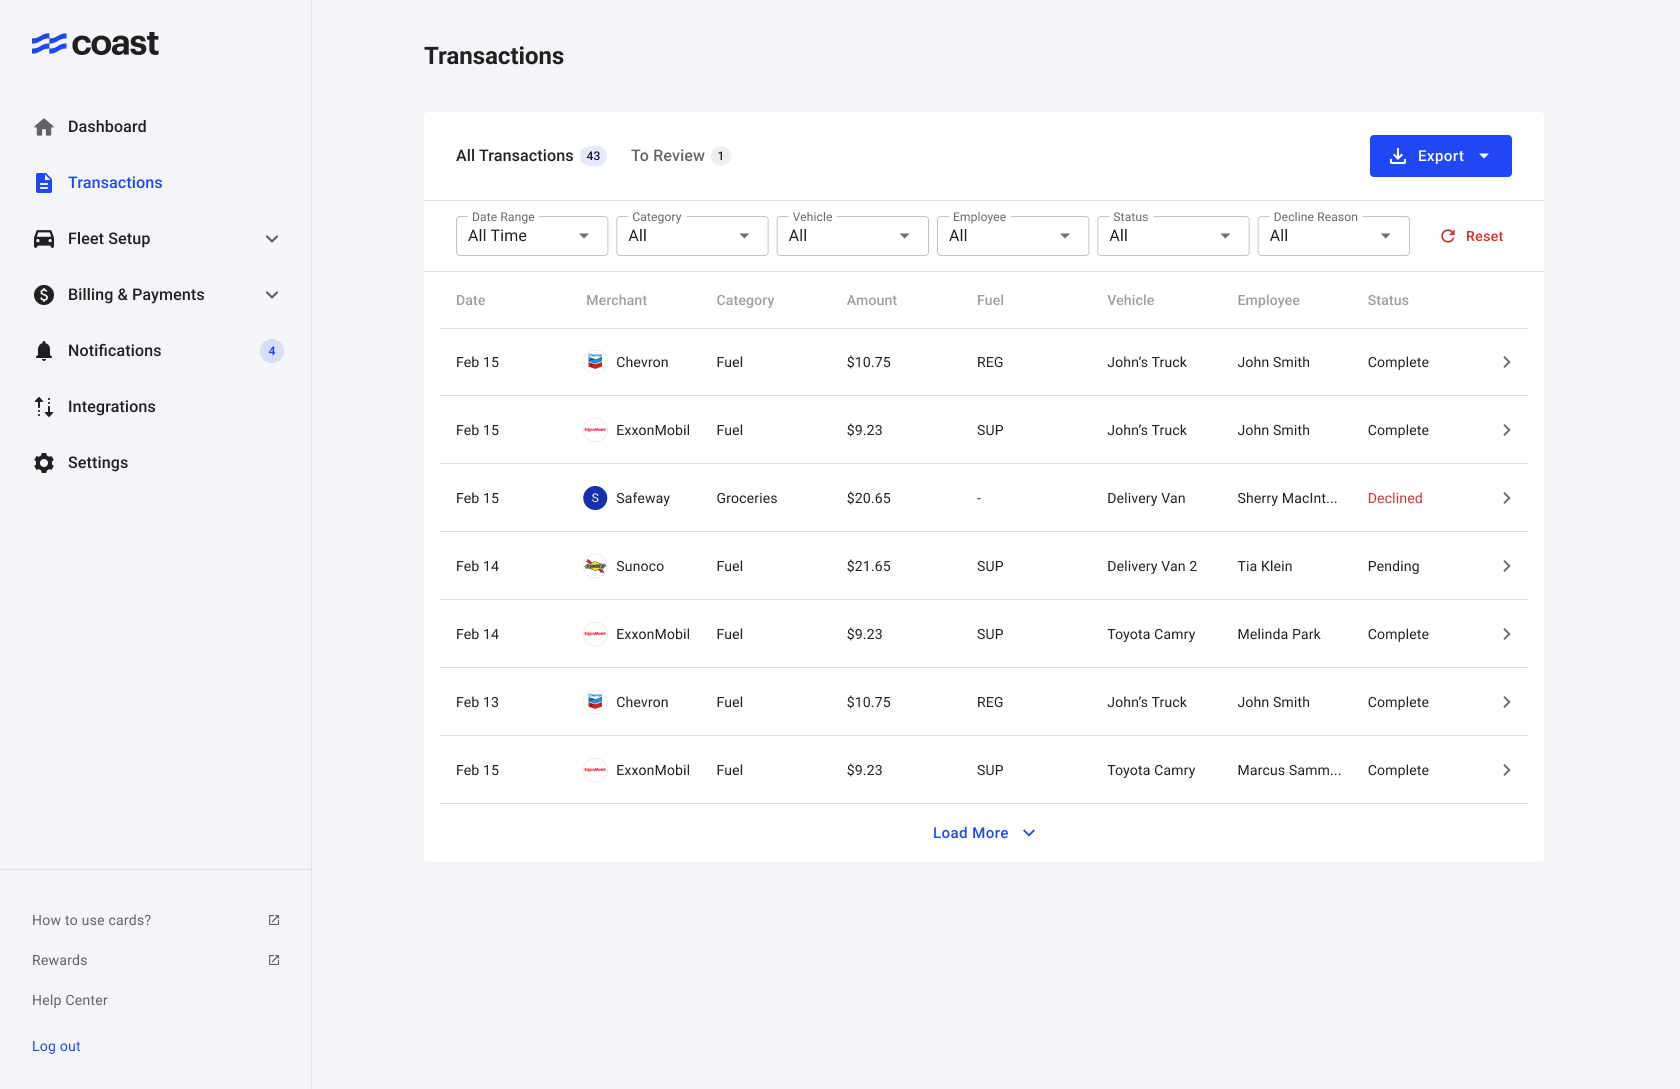Click the Fleet Setup vehicle icon
The image size is (1680, 1089).
[43, 238]
